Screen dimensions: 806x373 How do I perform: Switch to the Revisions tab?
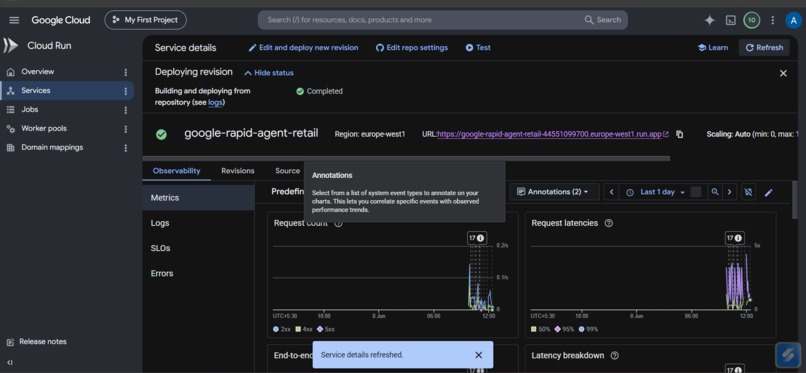(237, 171)
